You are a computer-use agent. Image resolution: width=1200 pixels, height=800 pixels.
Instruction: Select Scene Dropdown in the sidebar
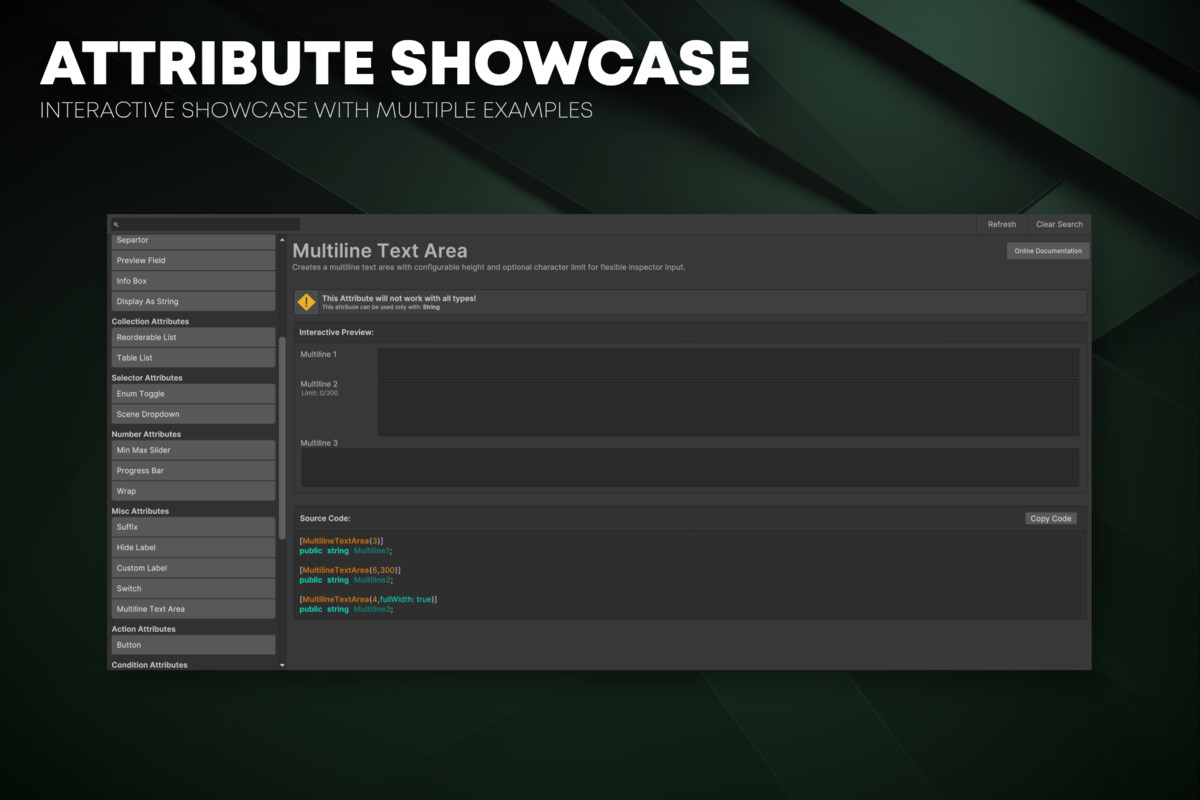[193, 414]
